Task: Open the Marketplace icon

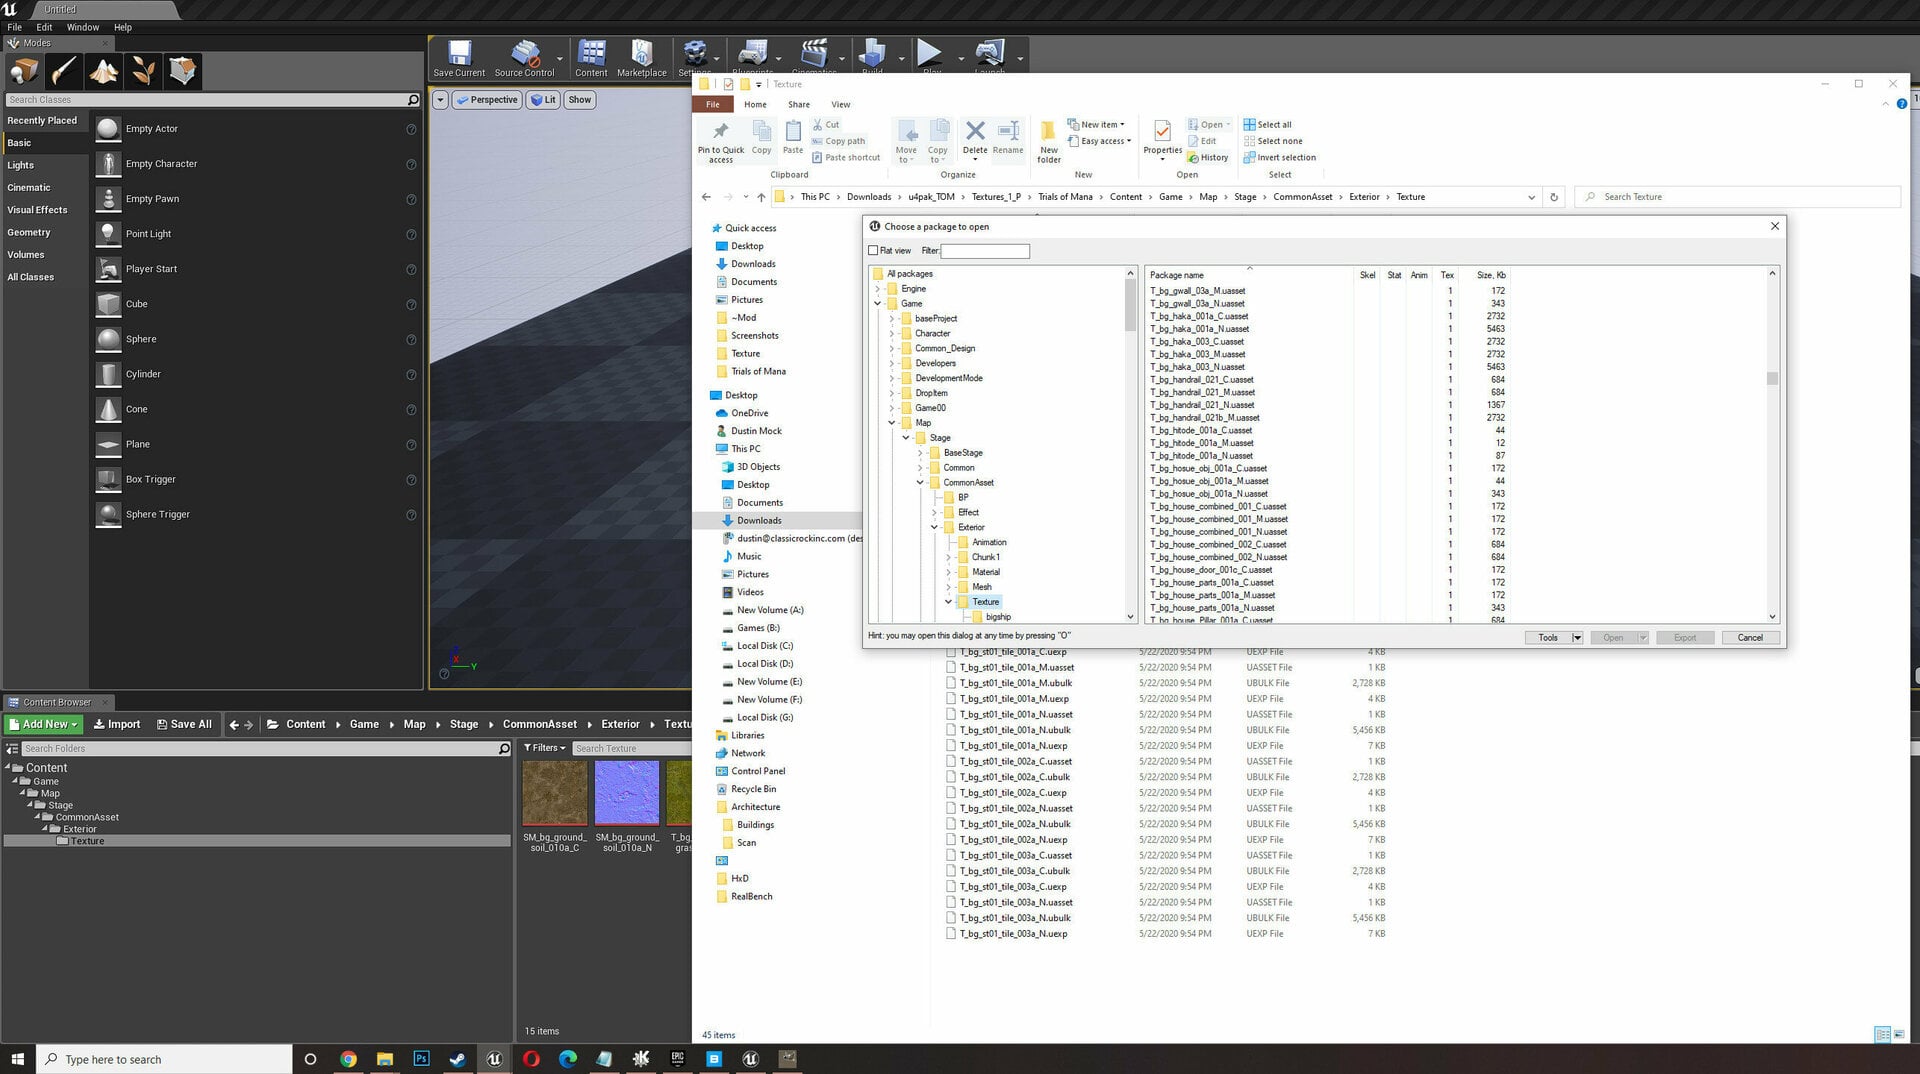Action: pyautogui.click(x=641, y=59)
